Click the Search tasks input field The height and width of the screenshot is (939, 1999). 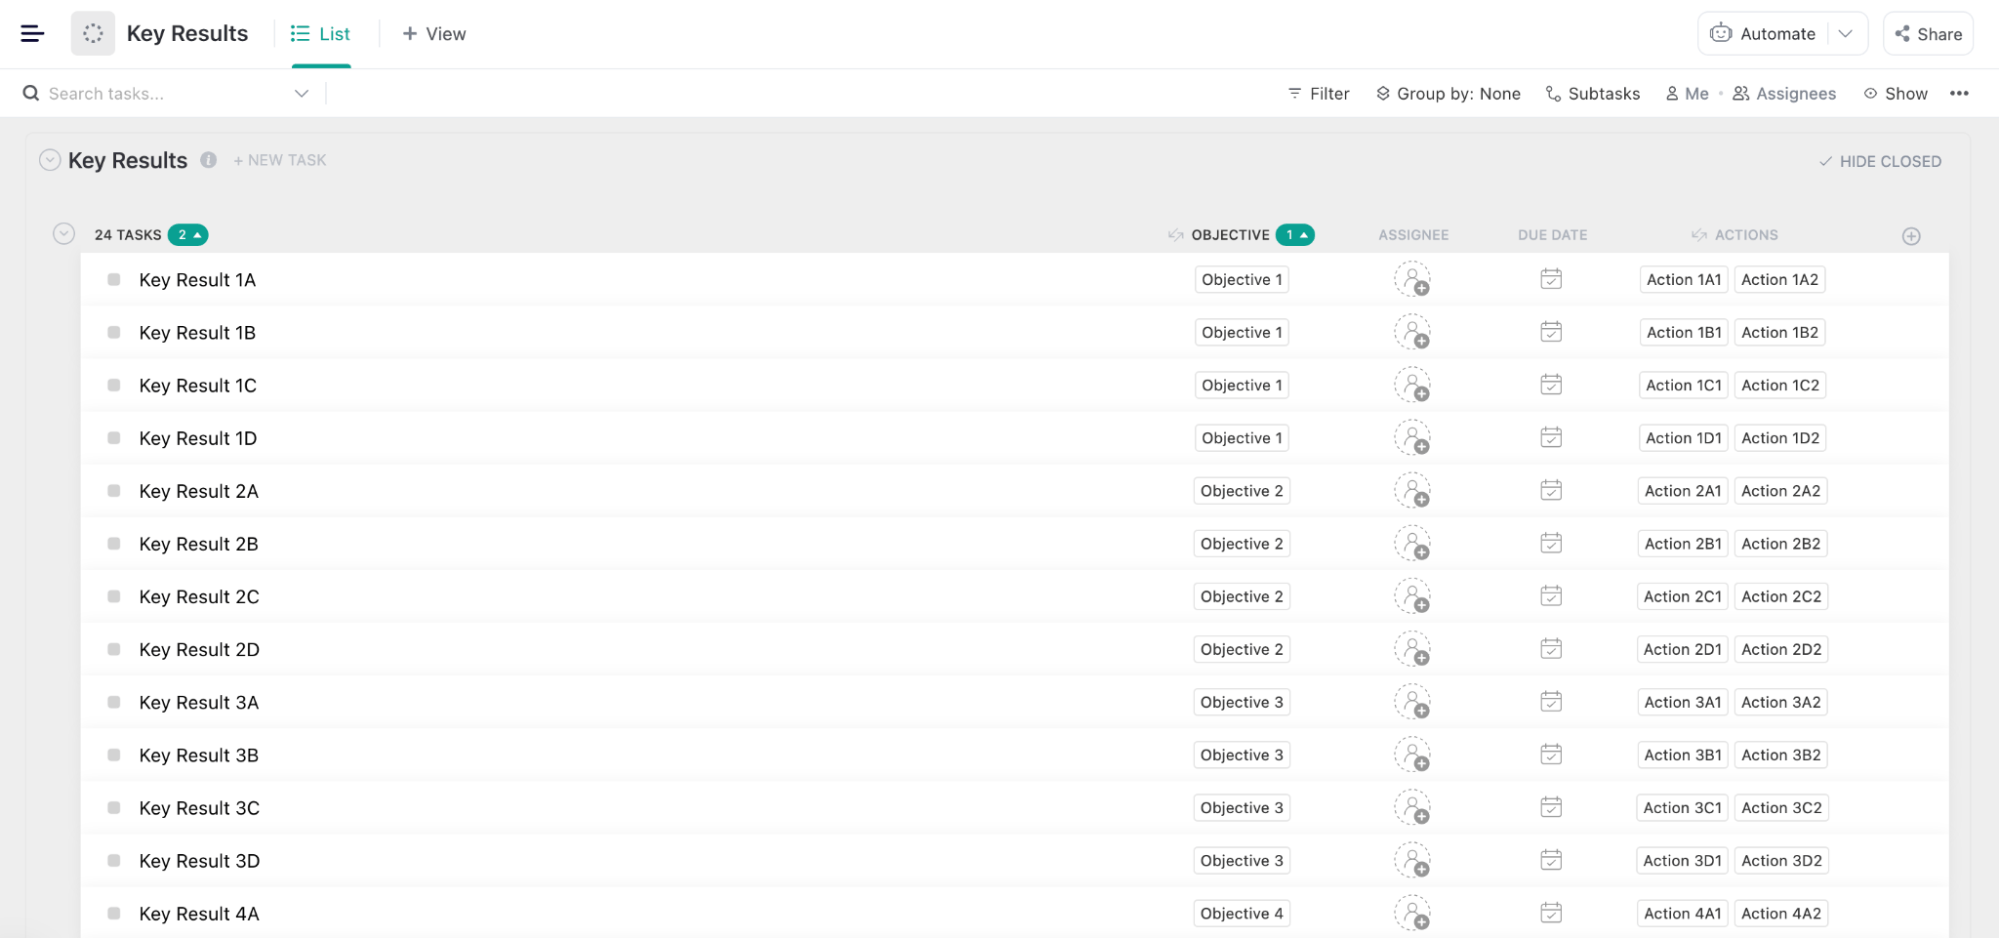click(160, 93)
